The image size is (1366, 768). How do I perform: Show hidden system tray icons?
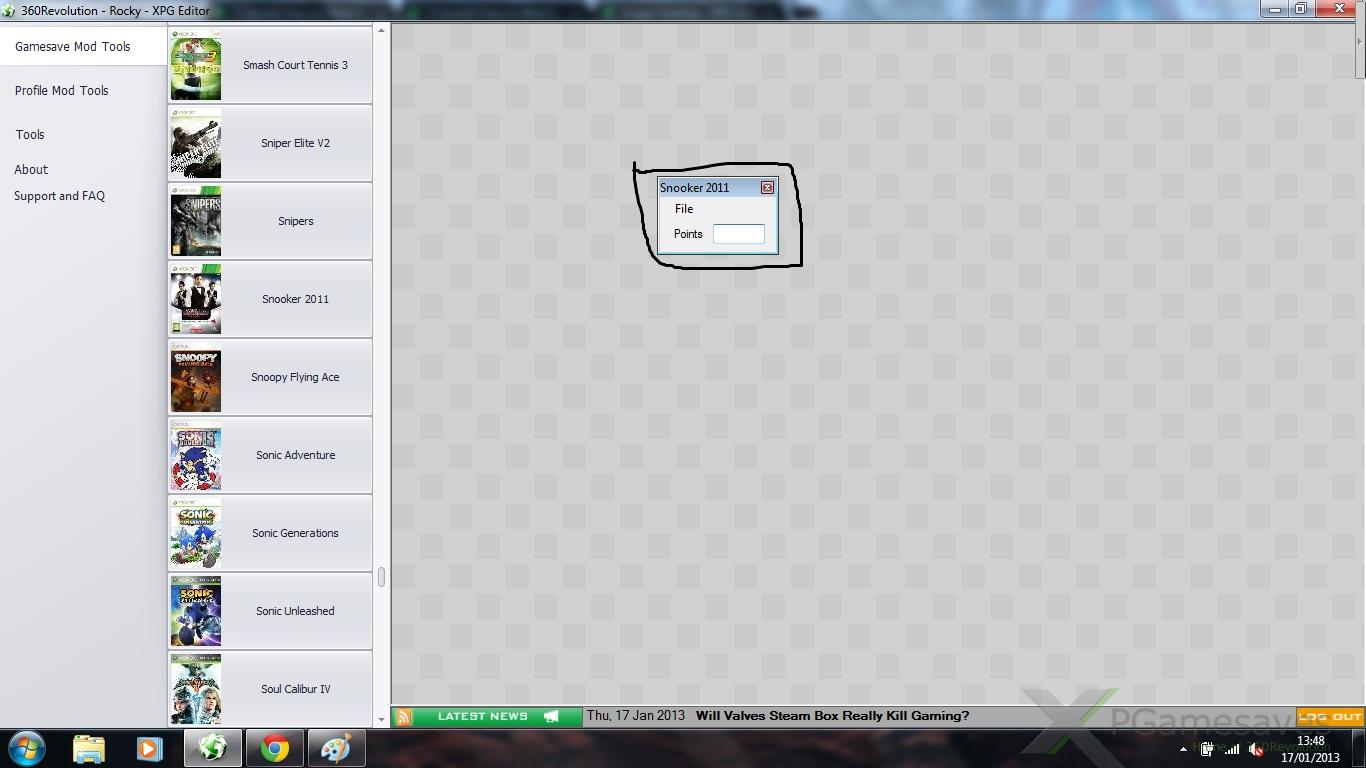click(x=1183, y=749)
